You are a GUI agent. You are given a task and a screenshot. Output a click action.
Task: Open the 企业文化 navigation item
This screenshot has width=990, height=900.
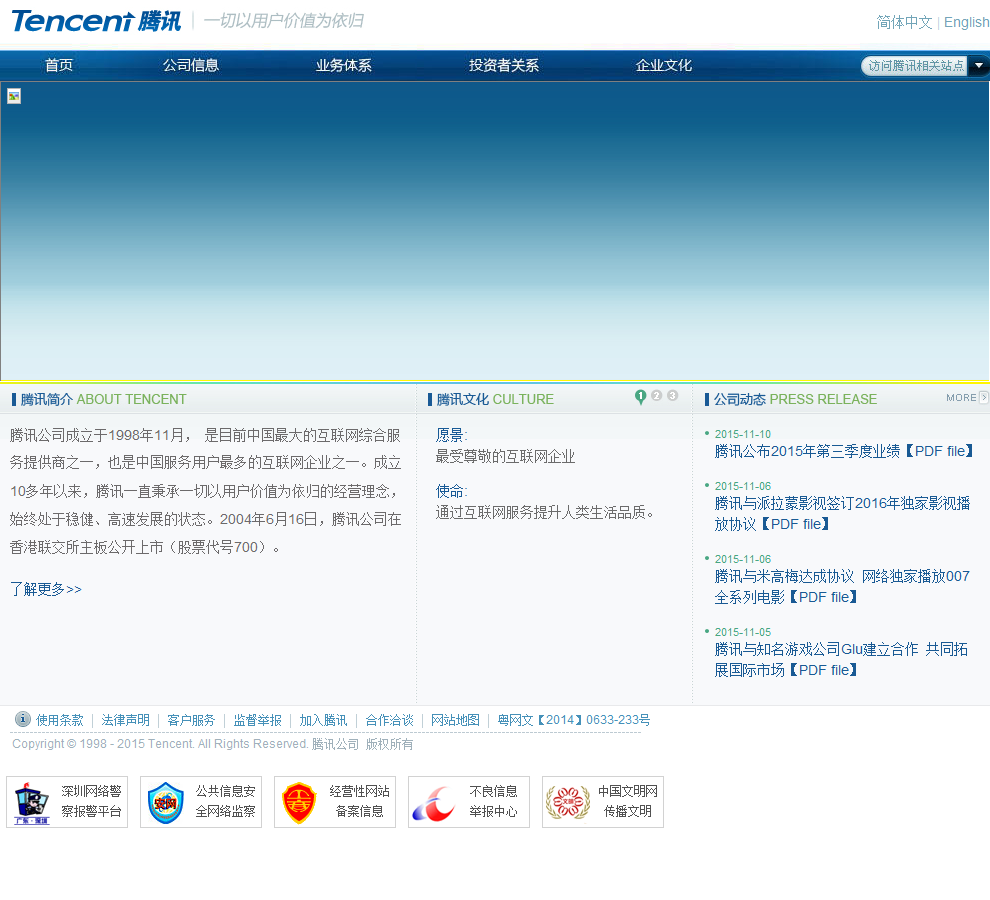(x=664, y=65)
